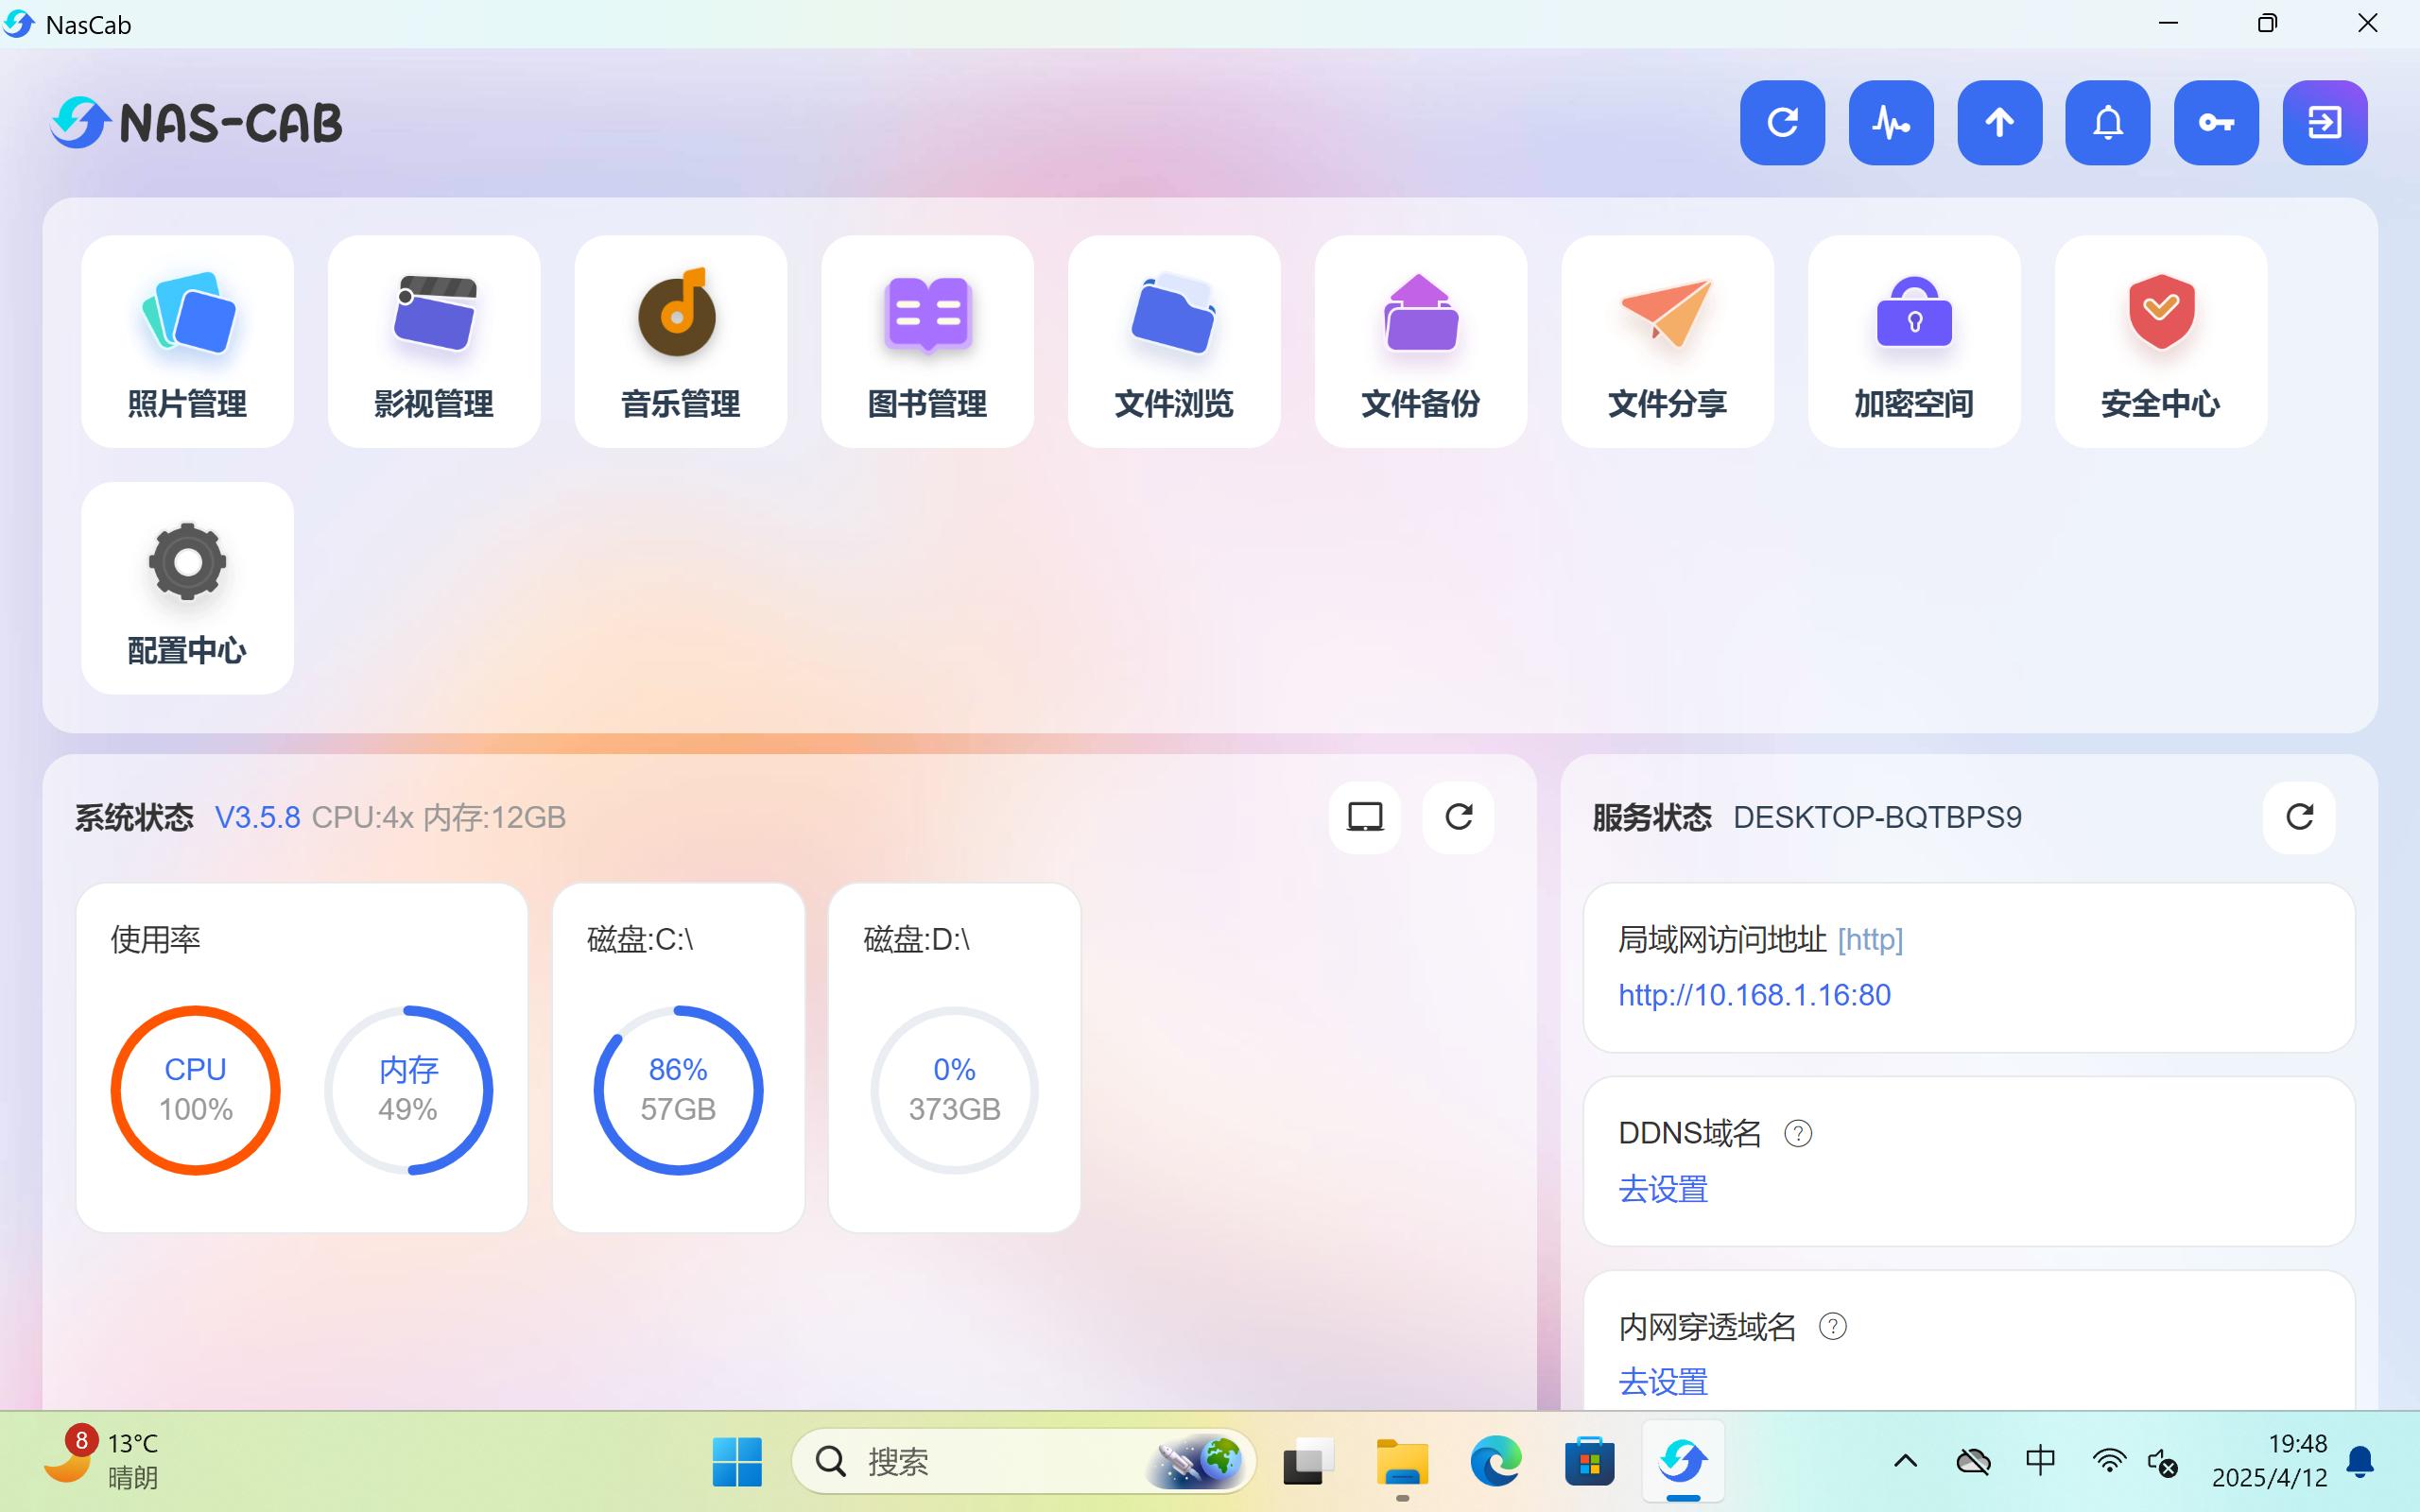
Task: Open the activity monitor pulse button
Action: pyautogui.click(x=1891, y=123)
